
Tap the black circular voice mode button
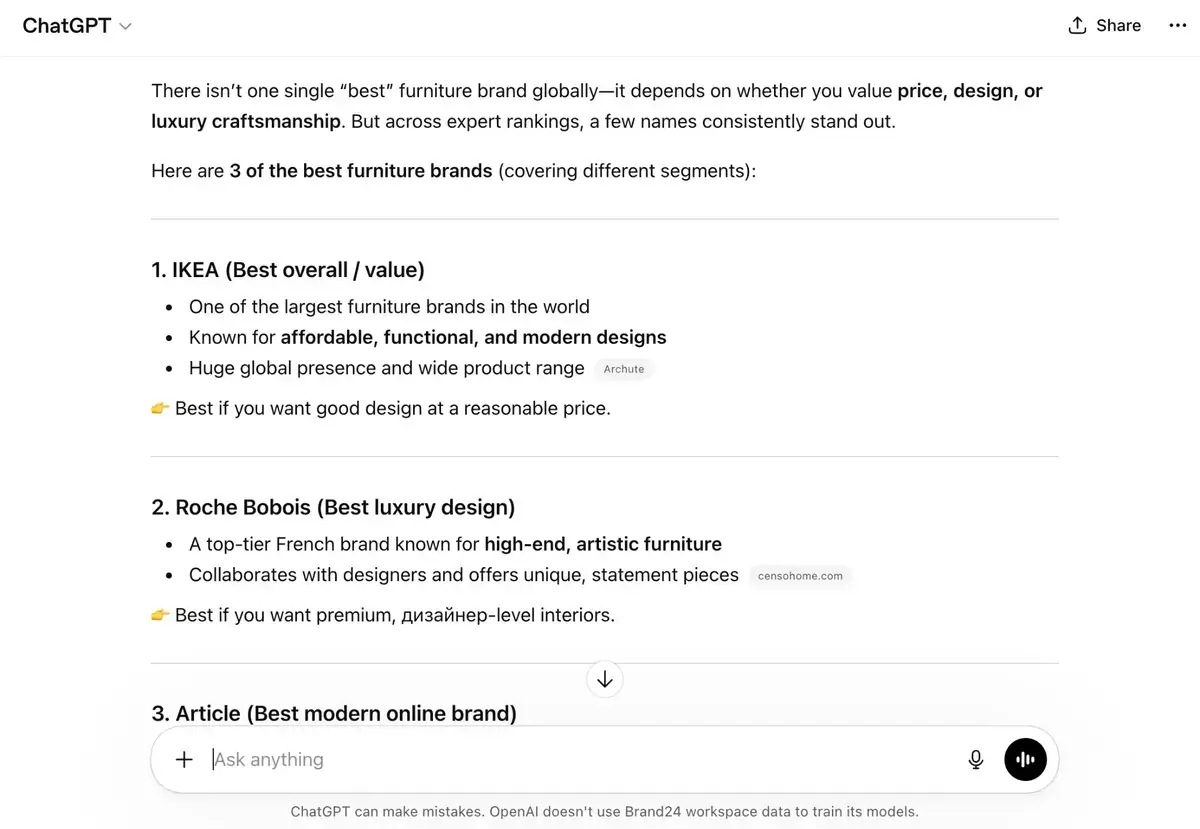1025,760
